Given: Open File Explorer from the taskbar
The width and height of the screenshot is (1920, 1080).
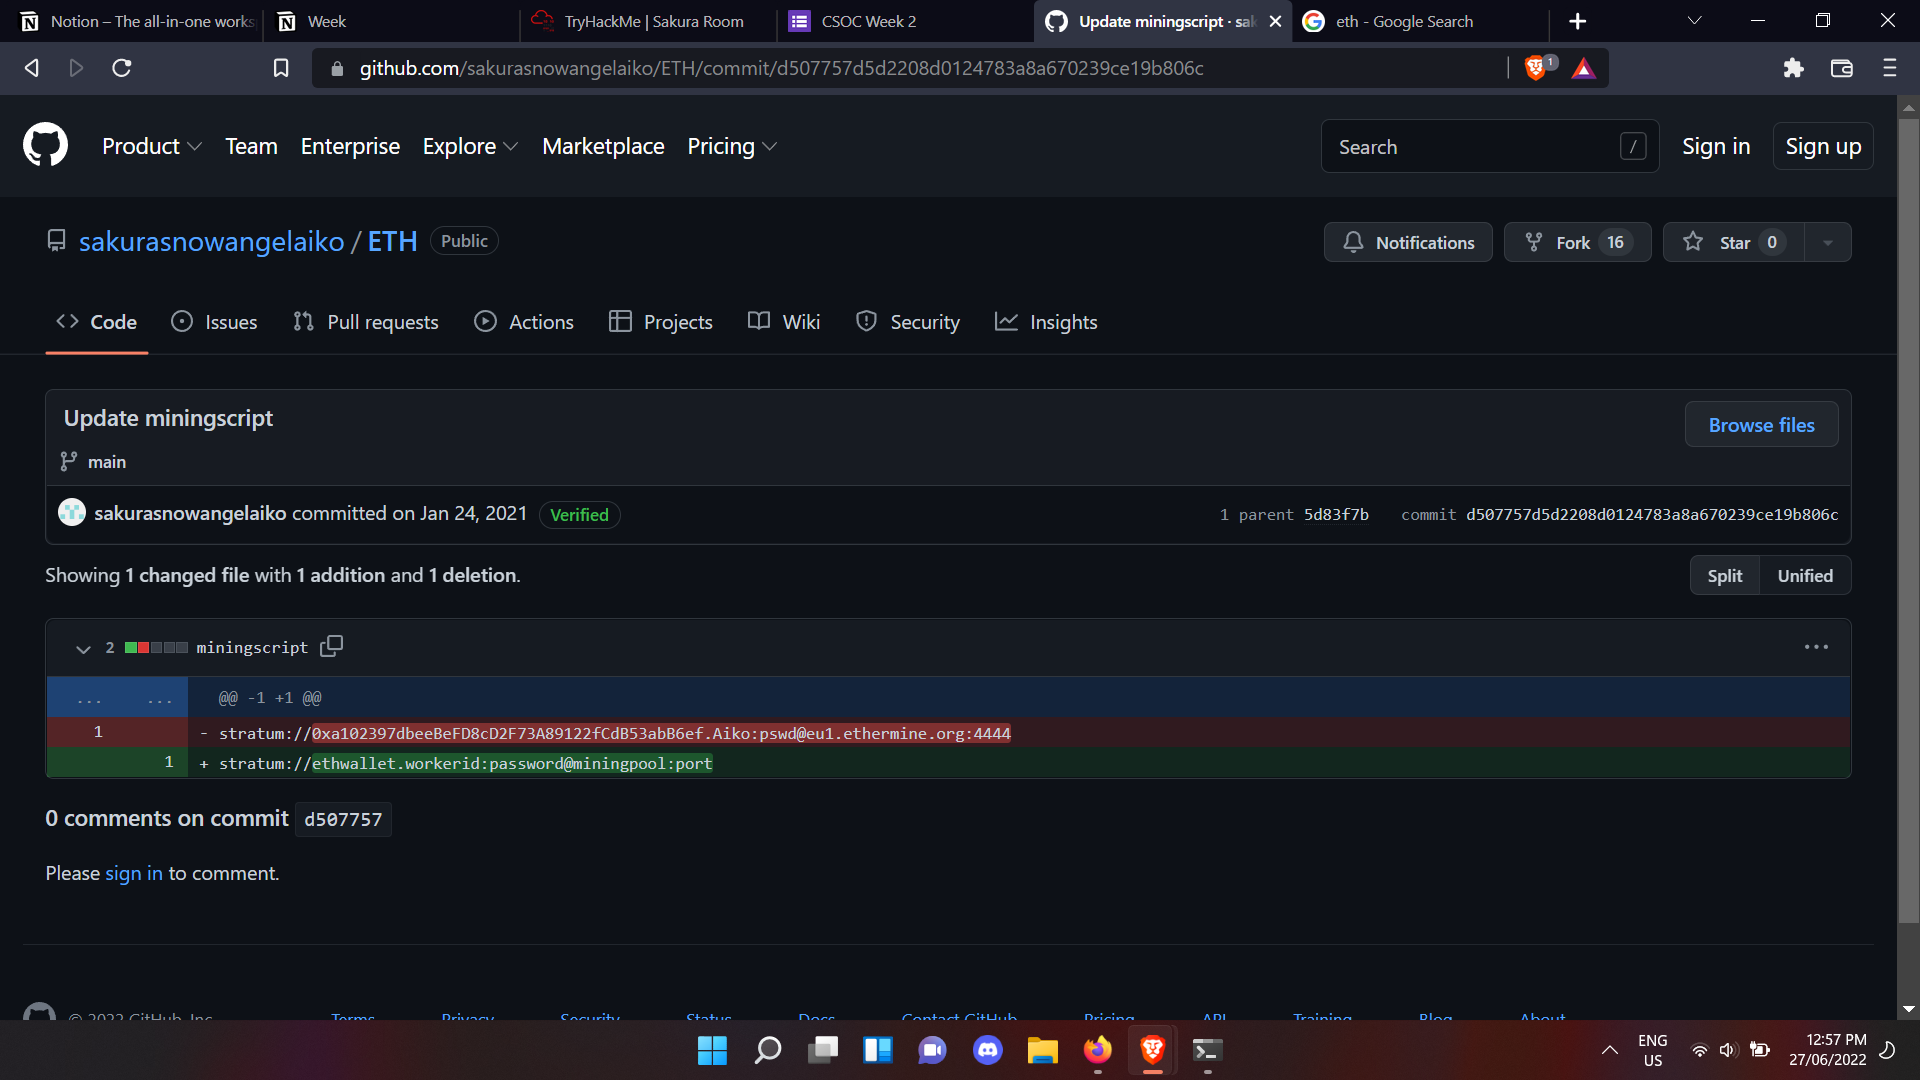Looking at the screenshot, I should click(1043, 1050).
